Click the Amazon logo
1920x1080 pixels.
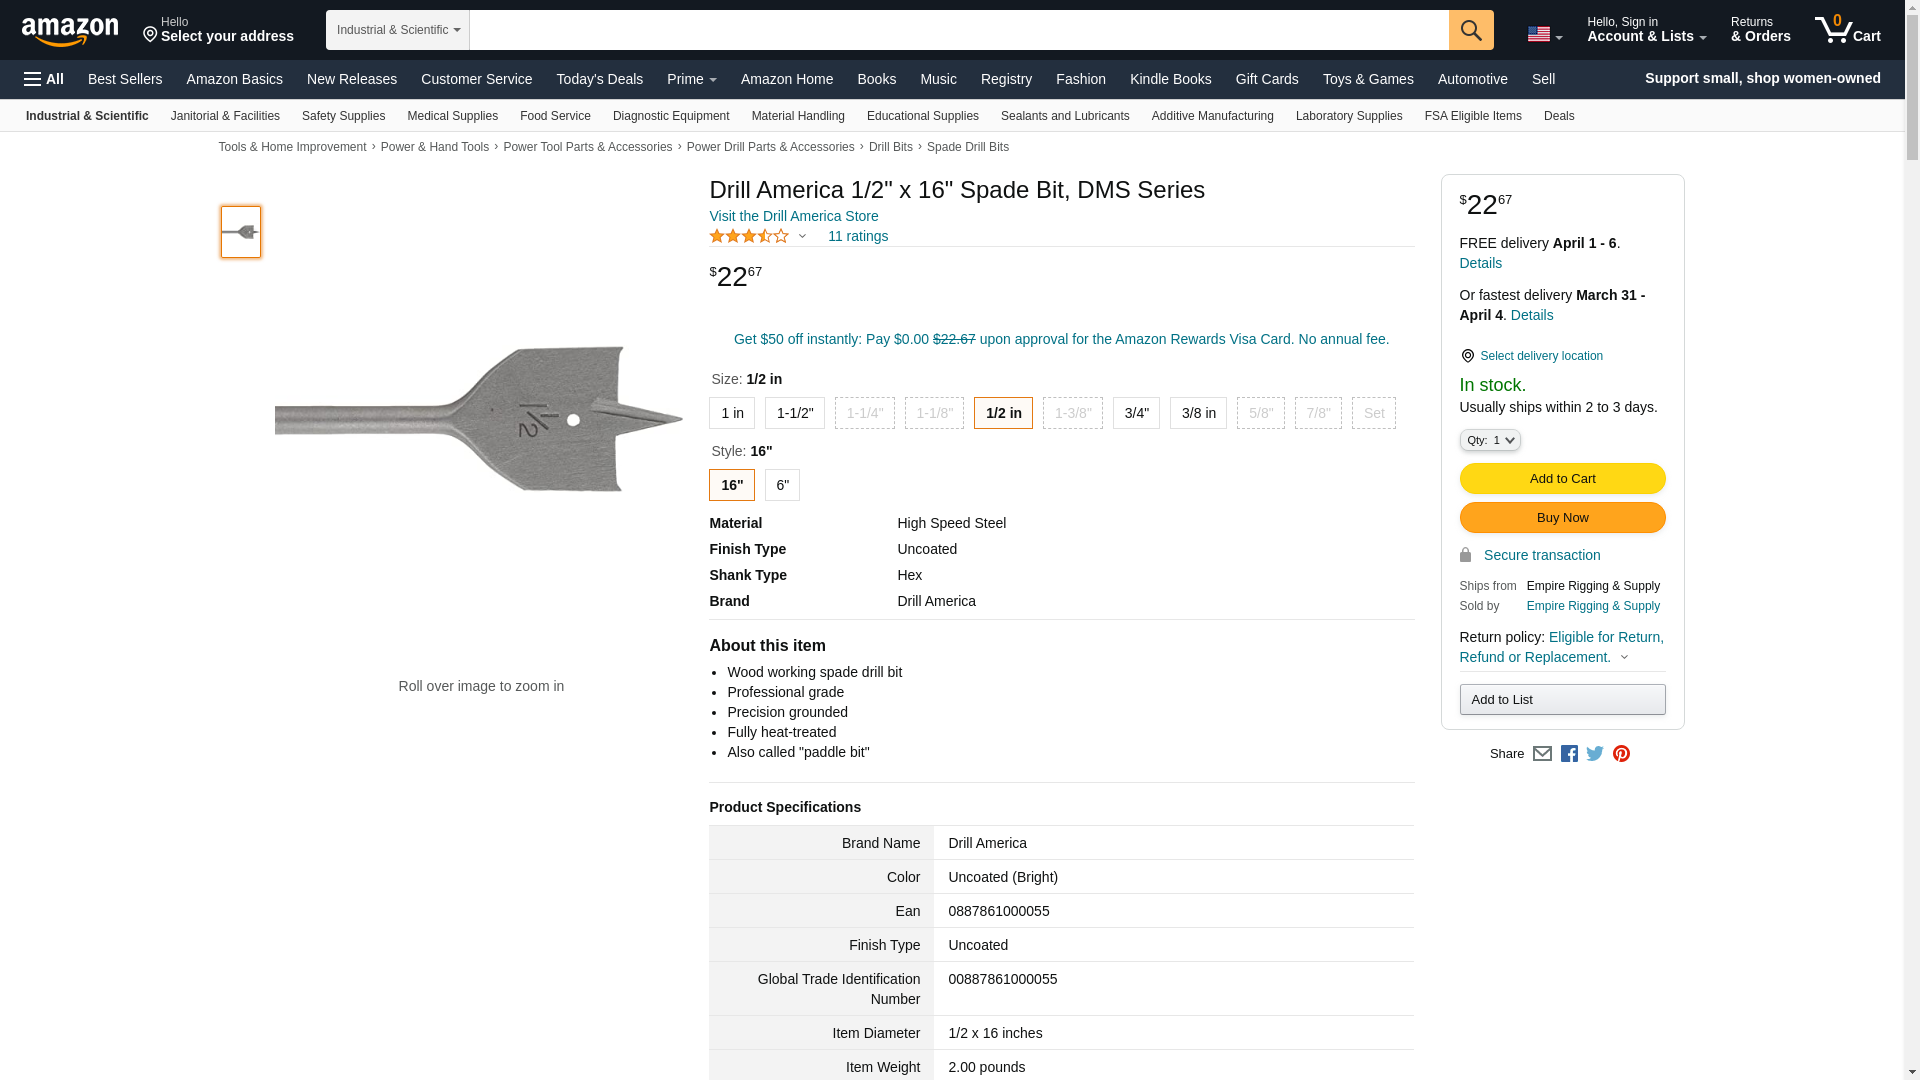coord(70,31)
